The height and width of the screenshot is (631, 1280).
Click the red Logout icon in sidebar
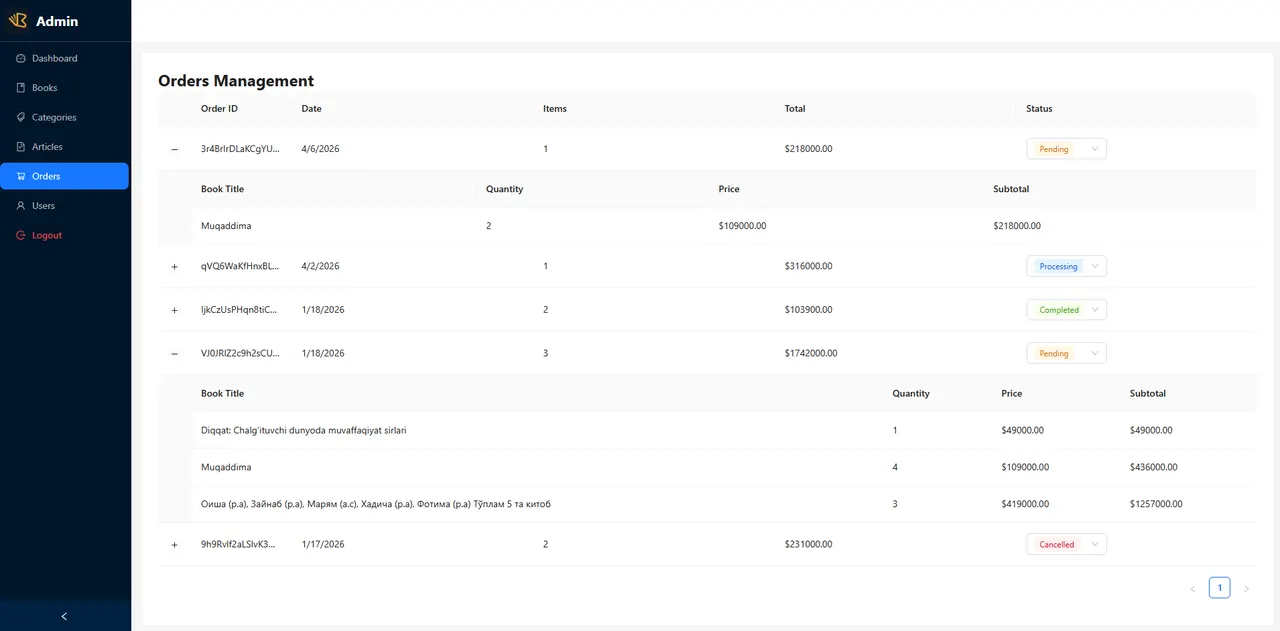click(x=21, y=235)
